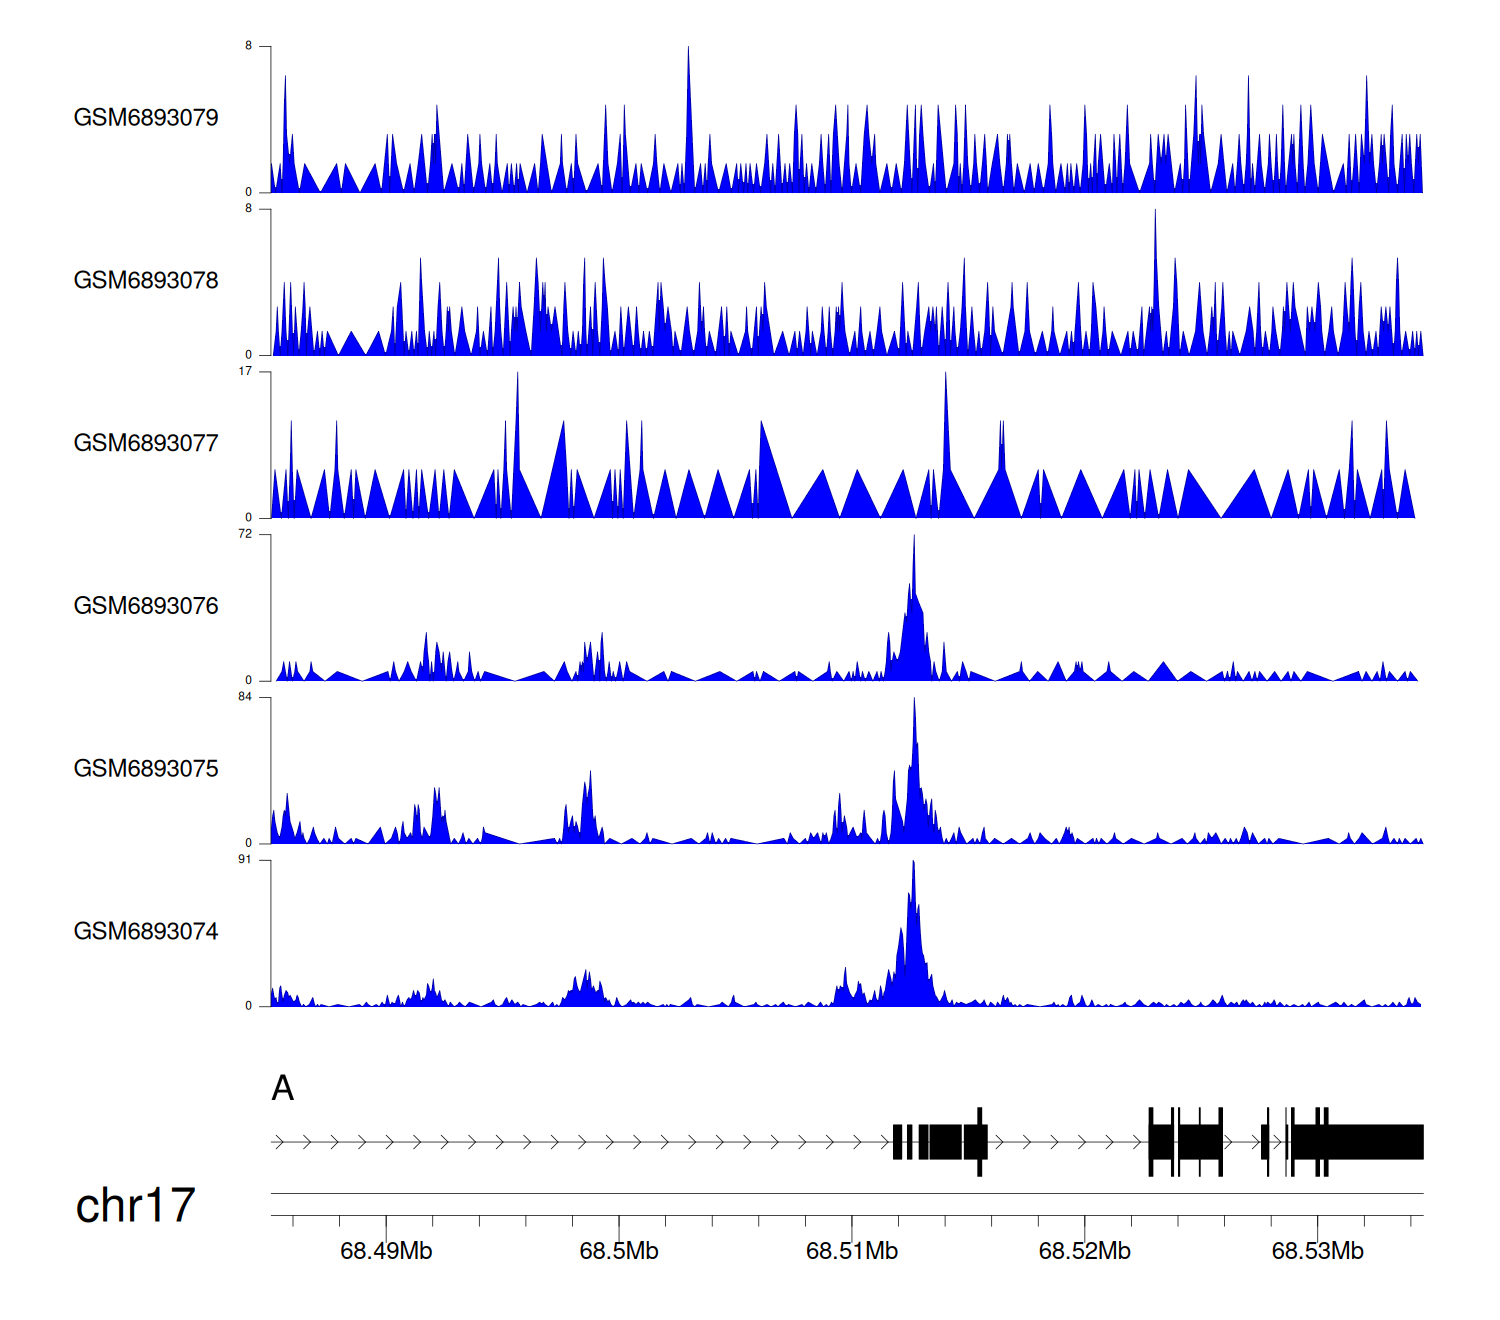Select the GSM6893074 track name

pyautogui.click(x=146, y=932)
